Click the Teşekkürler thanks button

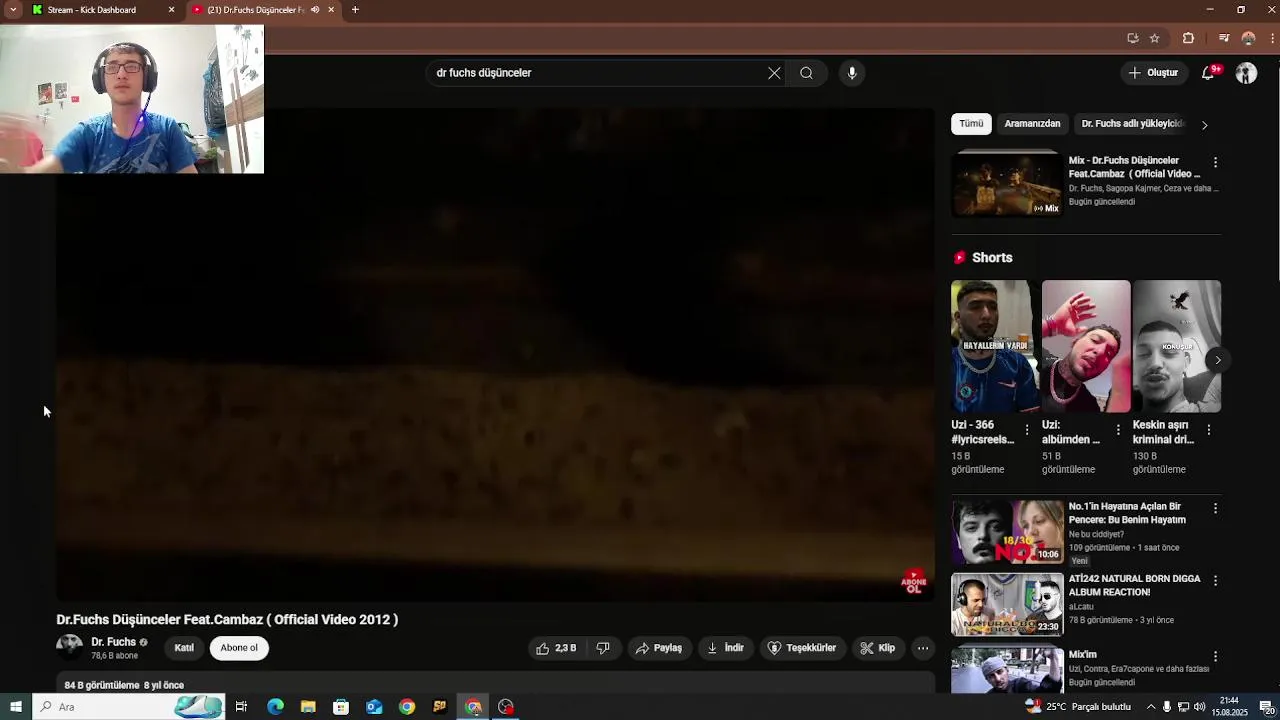tap(802, 648)
